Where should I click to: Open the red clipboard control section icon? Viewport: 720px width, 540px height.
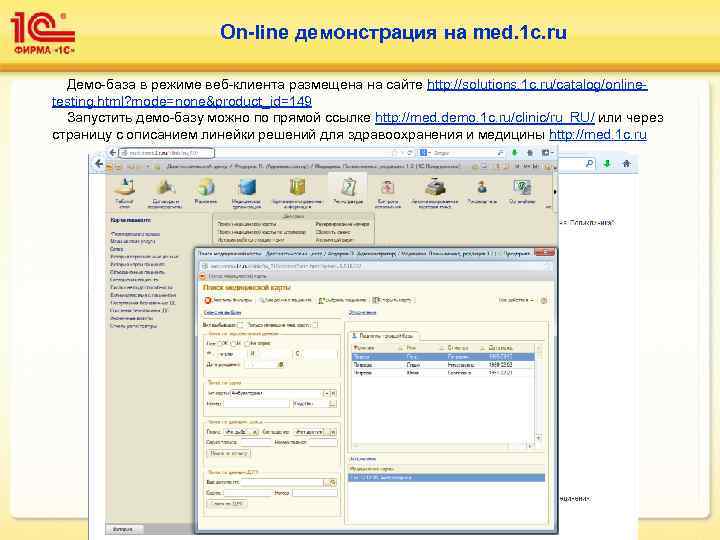click(x=388, y=187)
